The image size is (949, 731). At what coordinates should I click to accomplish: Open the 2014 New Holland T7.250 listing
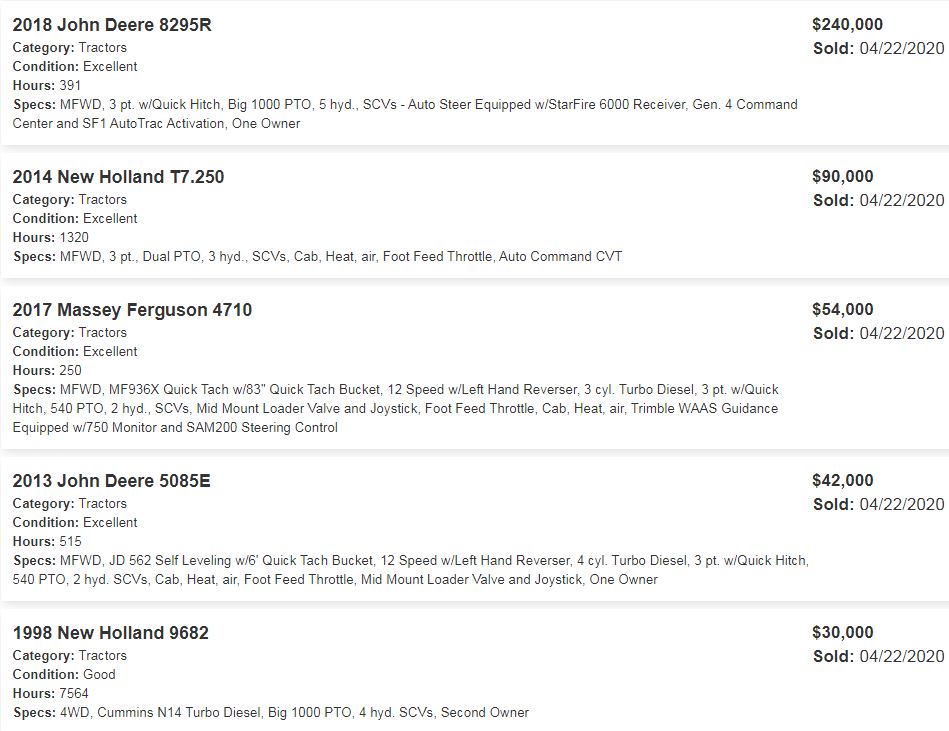[x=118, y=177]
